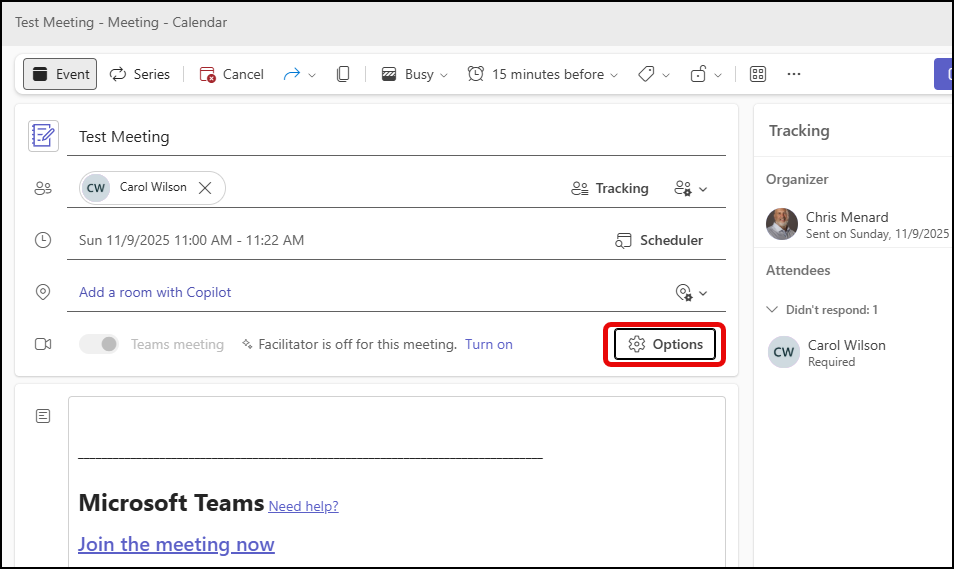Click the apps grid icon in toolbar
The image size is (954, 569).
[x=758, y=74]
